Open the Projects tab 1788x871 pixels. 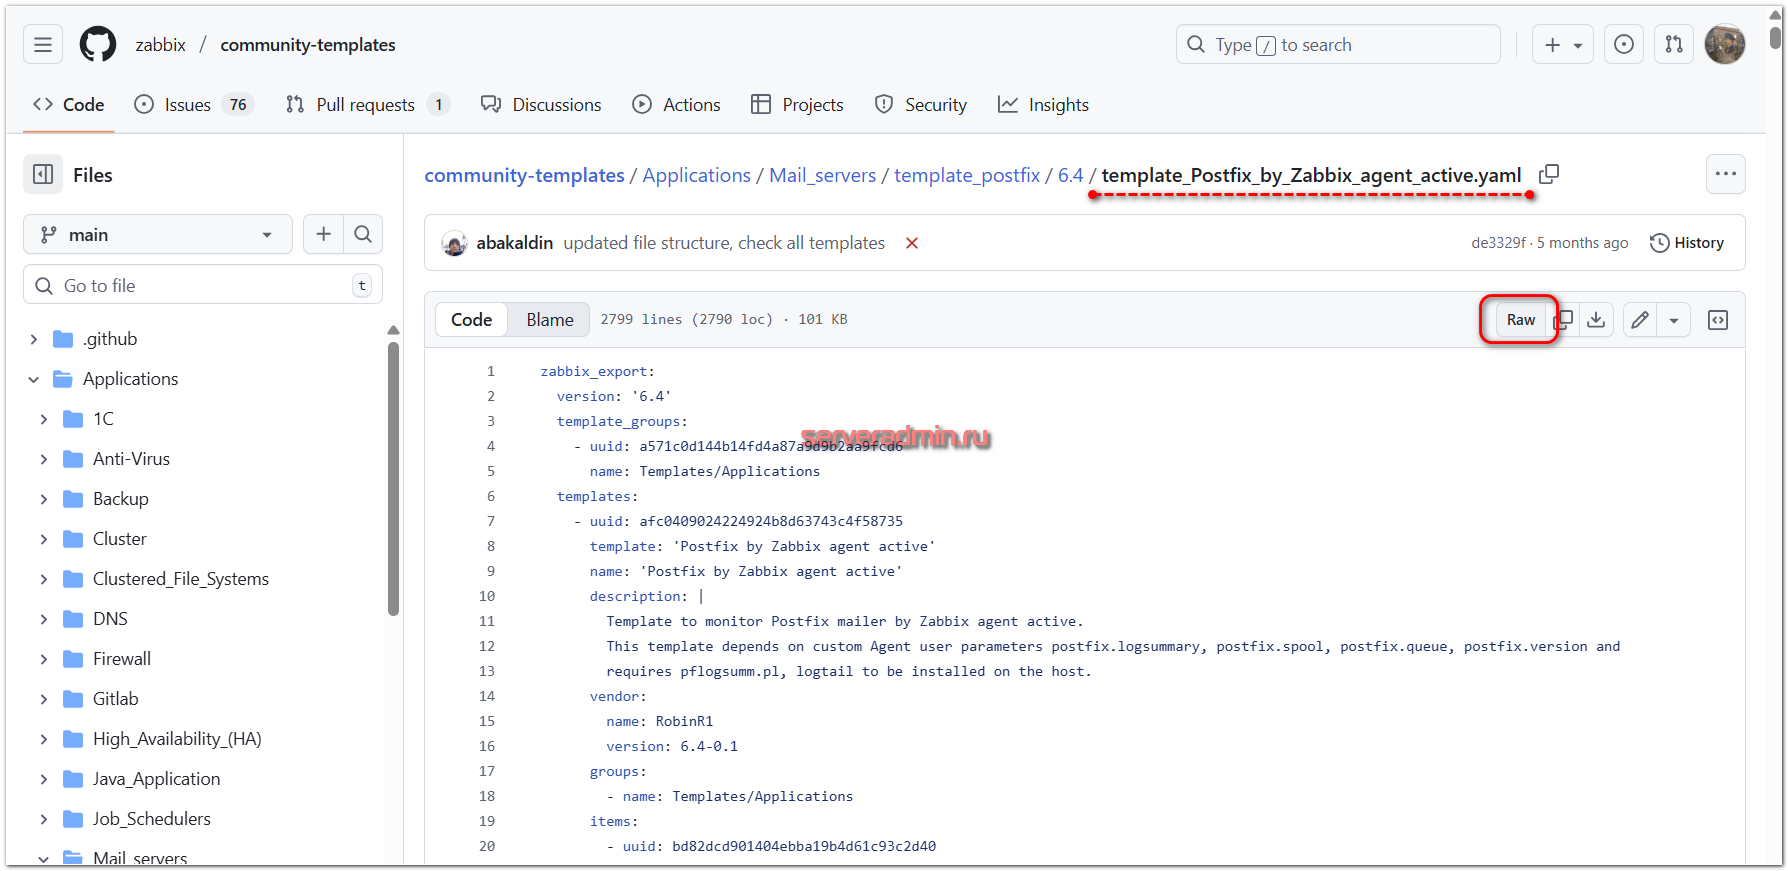(797, 105)
